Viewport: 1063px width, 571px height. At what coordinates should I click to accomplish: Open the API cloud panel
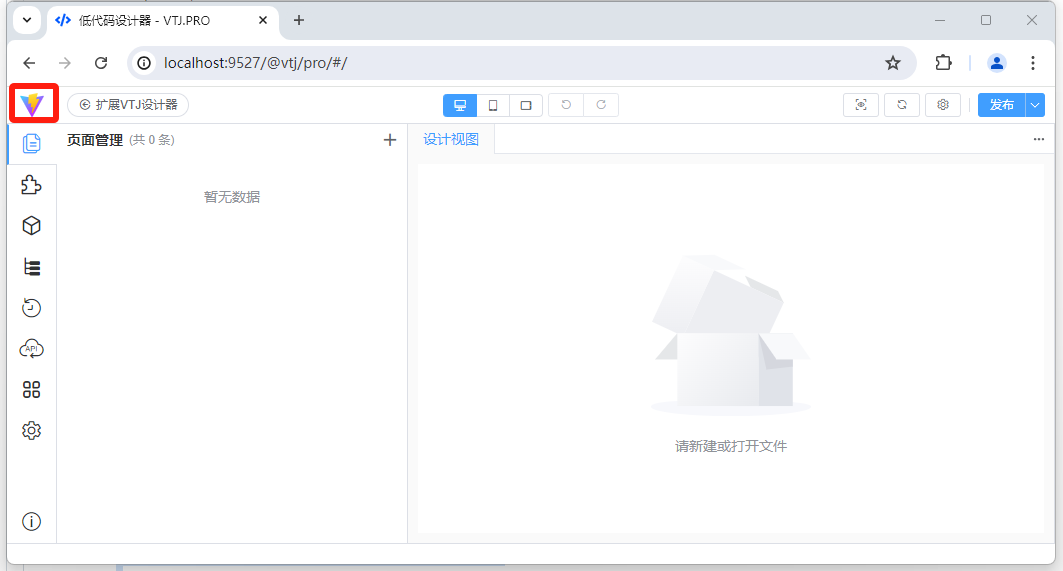32,349
